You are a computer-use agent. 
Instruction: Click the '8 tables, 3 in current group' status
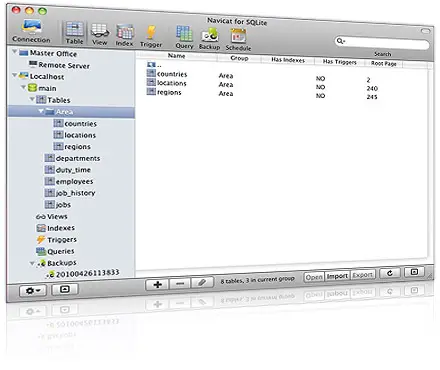257,280
